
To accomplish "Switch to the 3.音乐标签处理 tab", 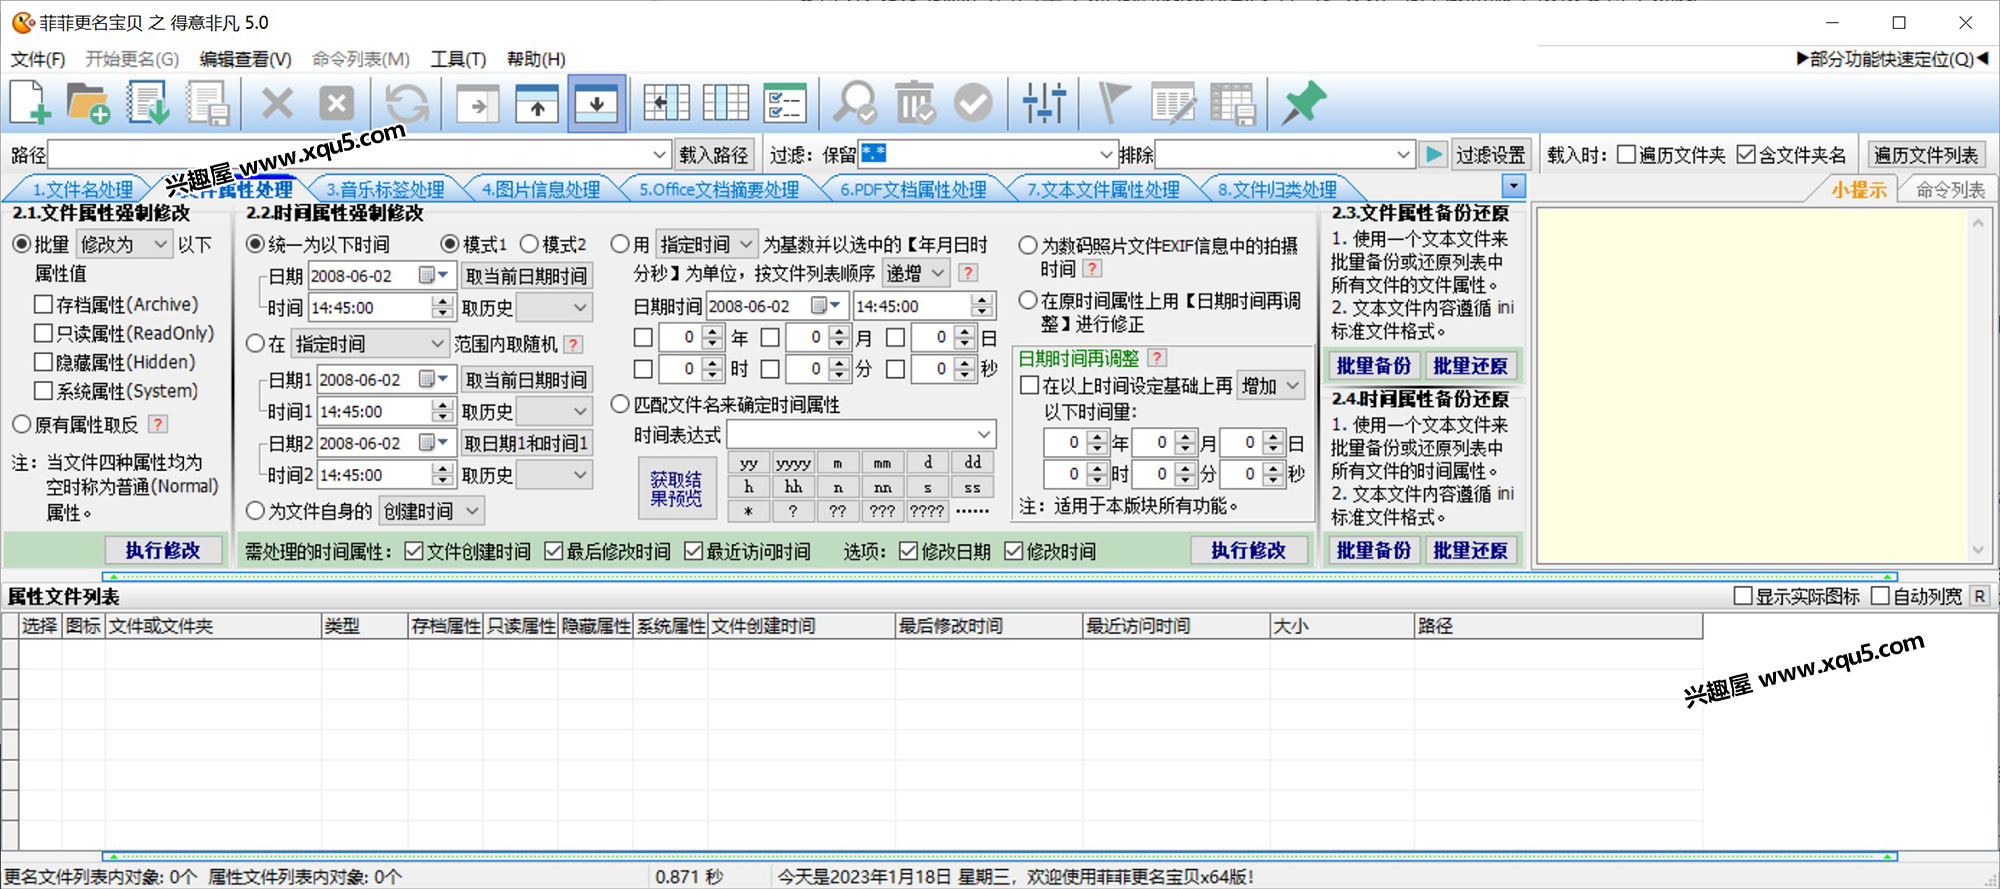I will pyautogui.click(x=385, y=189).
